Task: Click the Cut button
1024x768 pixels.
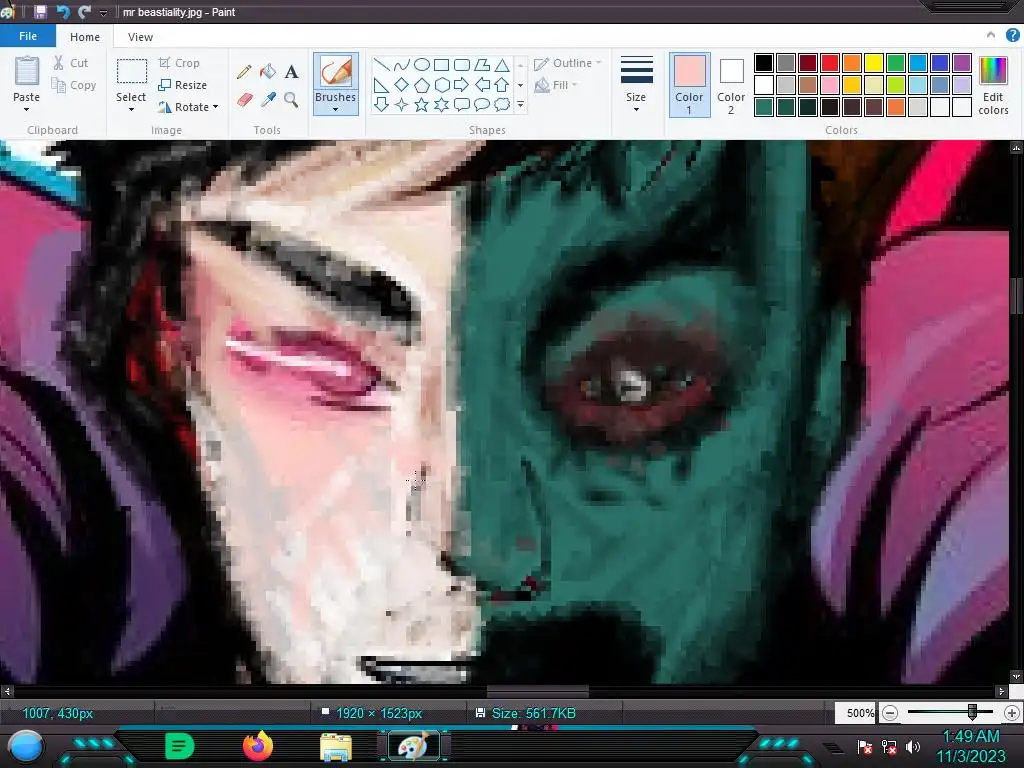Action: (x=71, y=63)
